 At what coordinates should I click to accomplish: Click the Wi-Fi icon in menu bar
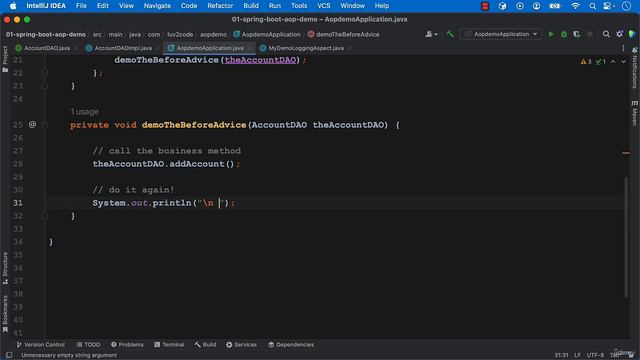coord(575,6)
